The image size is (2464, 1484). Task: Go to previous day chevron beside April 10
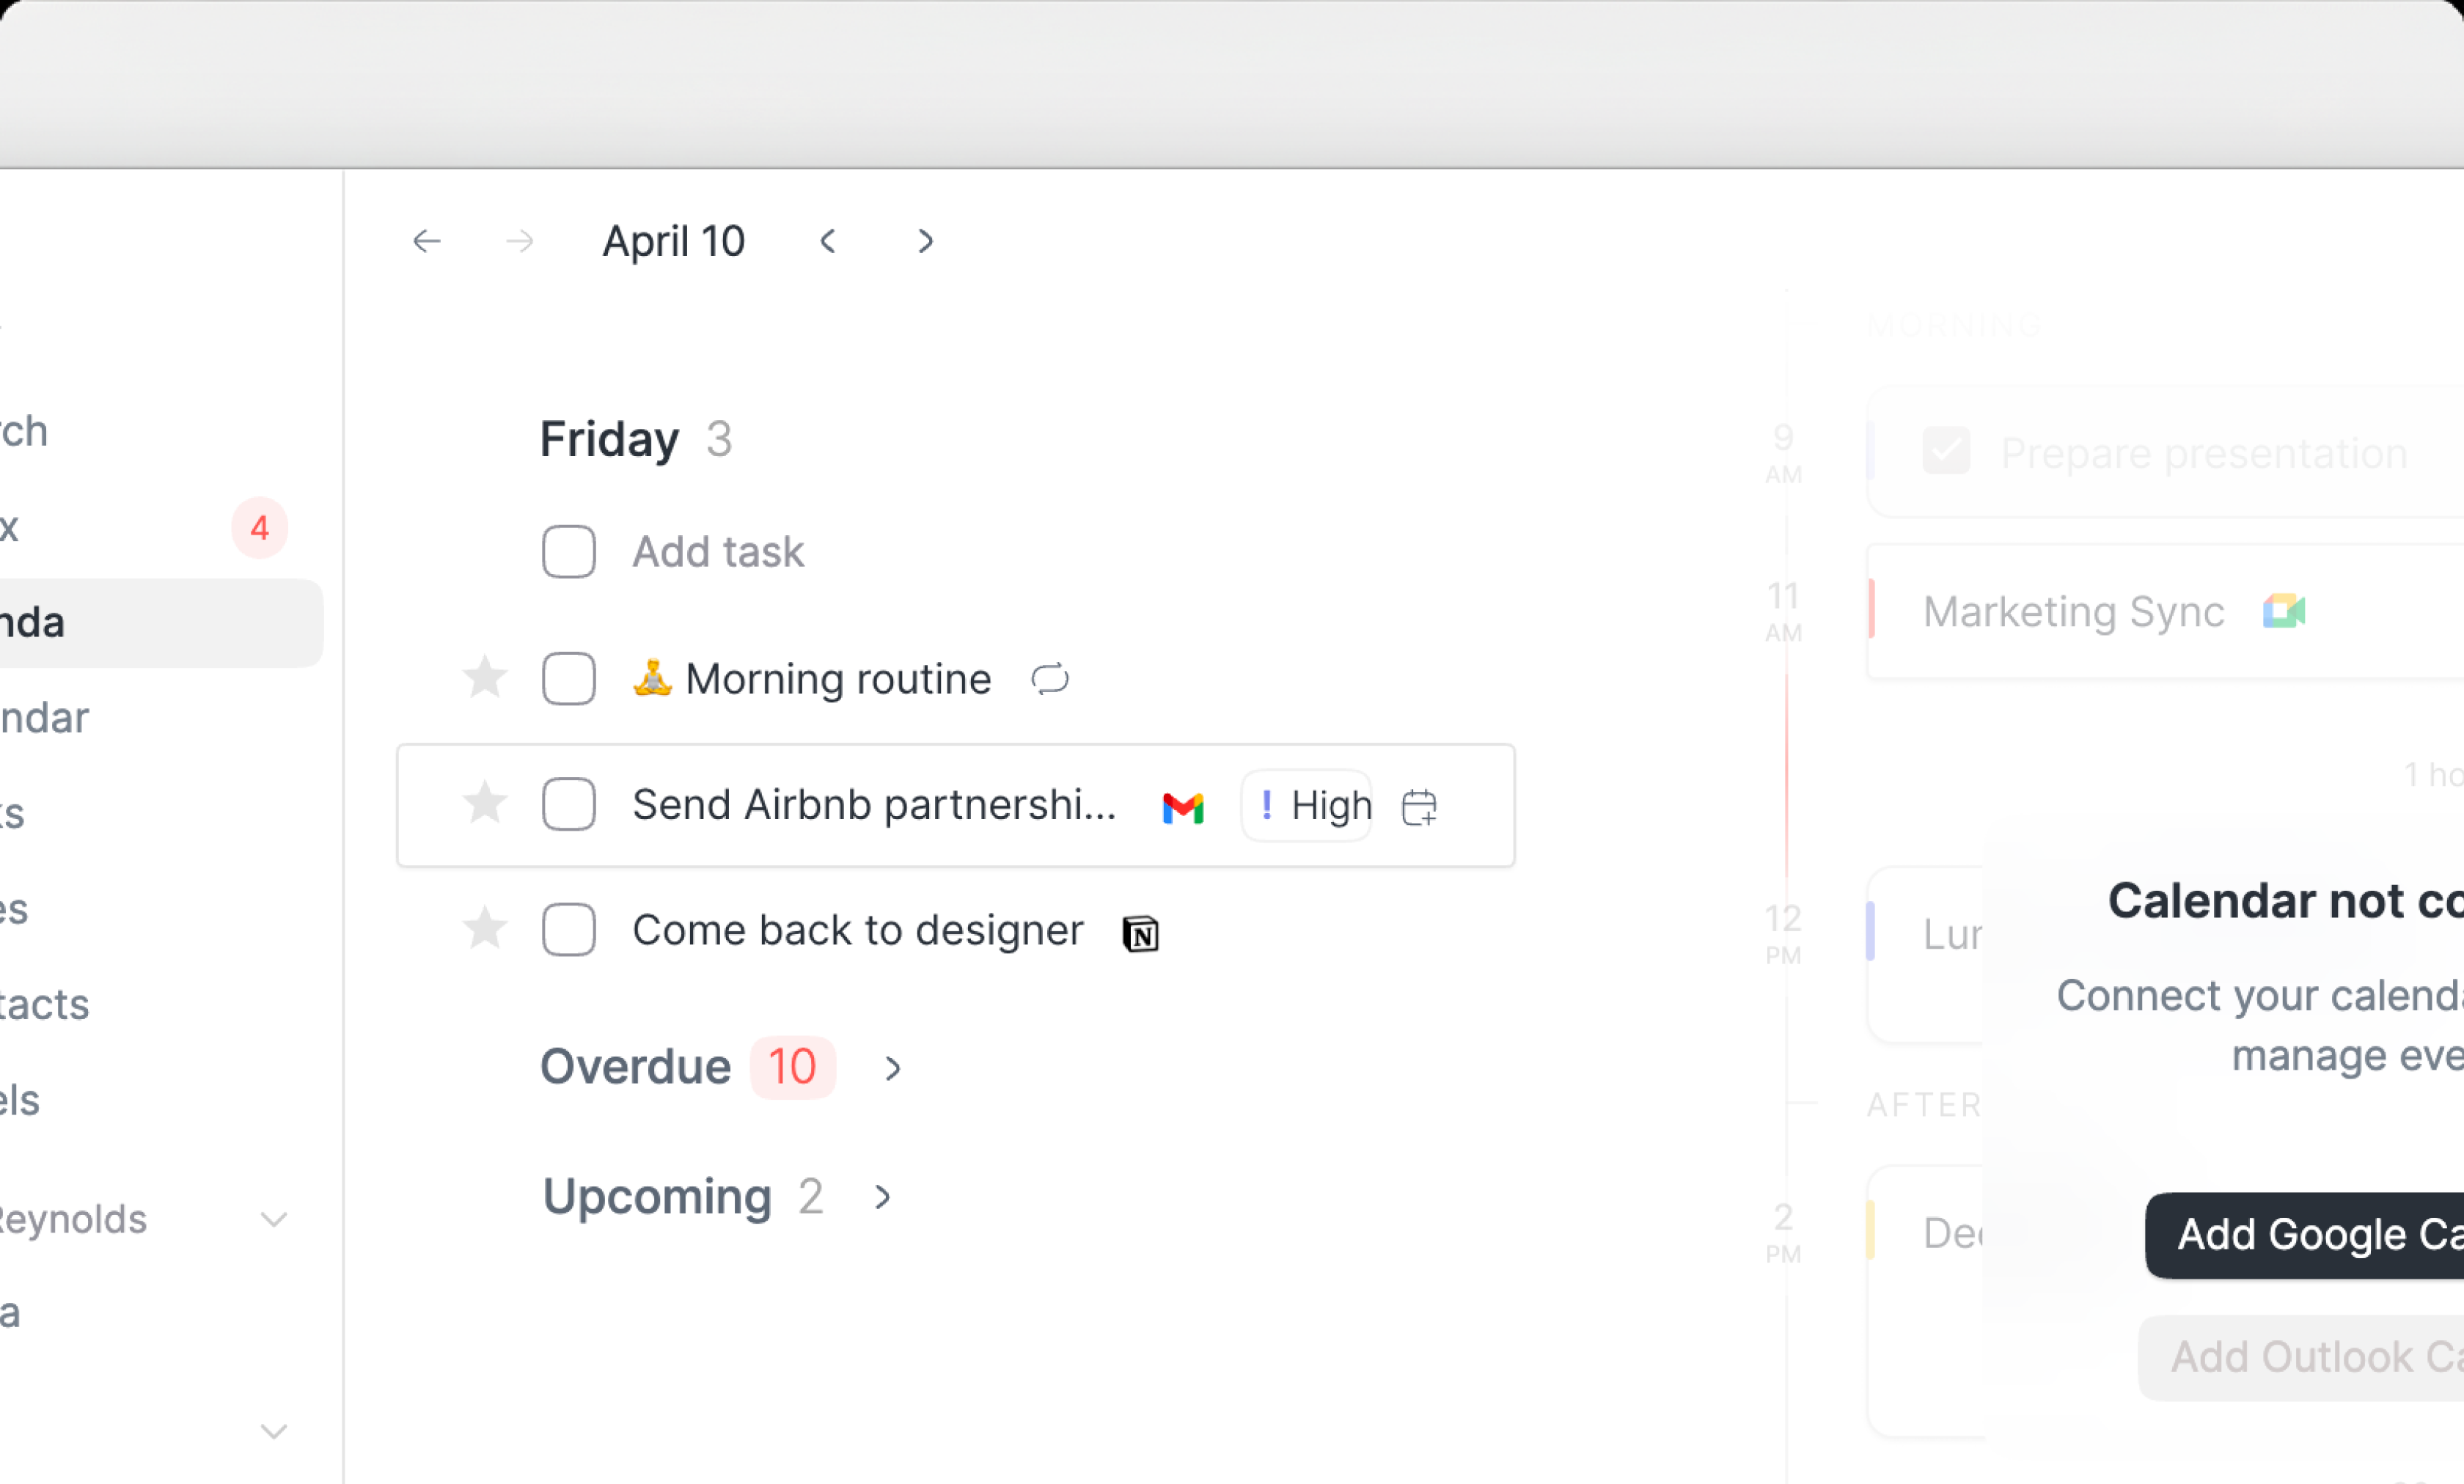coord(828,241)
